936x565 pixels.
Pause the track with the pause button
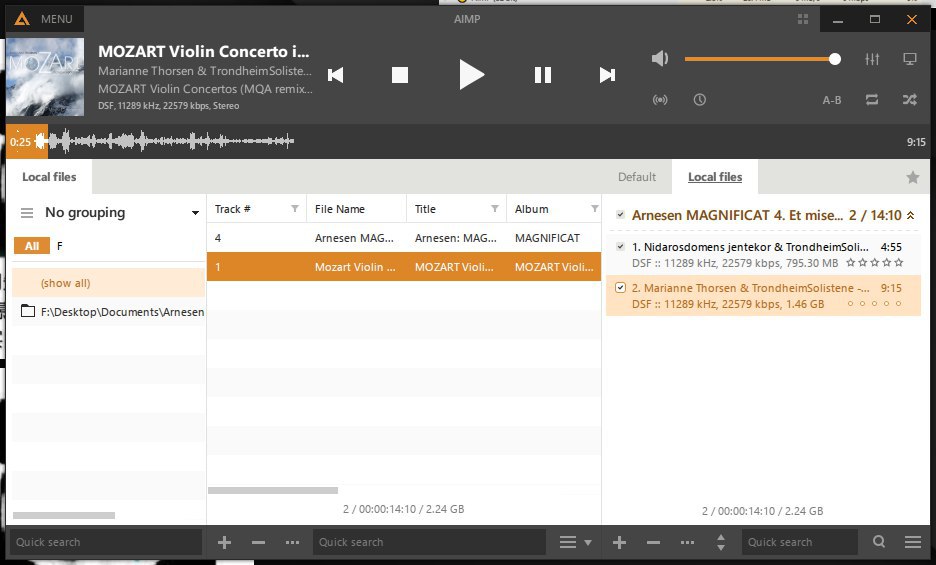543,75
